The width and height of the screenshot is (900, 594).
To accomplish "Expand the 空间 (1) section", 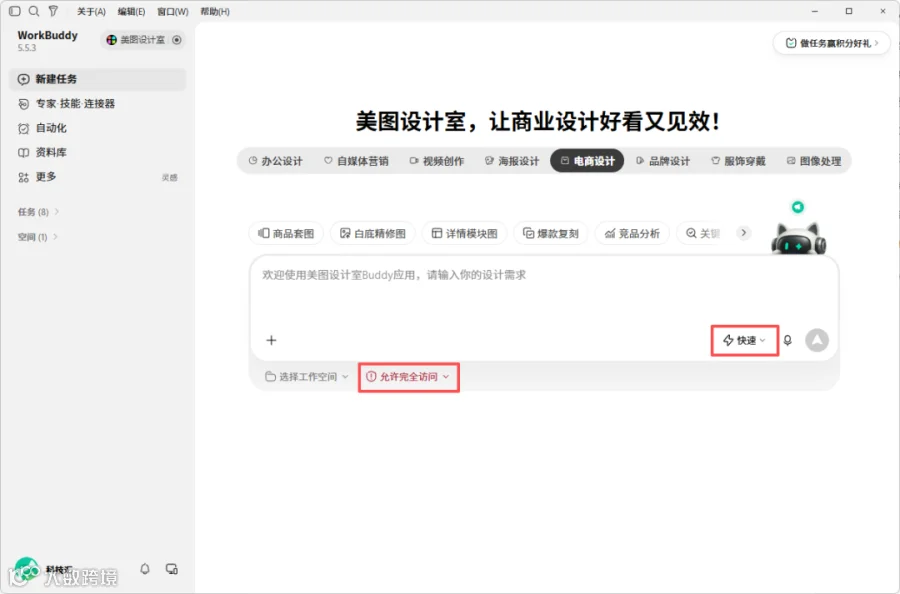I will (x=37, y=236).
